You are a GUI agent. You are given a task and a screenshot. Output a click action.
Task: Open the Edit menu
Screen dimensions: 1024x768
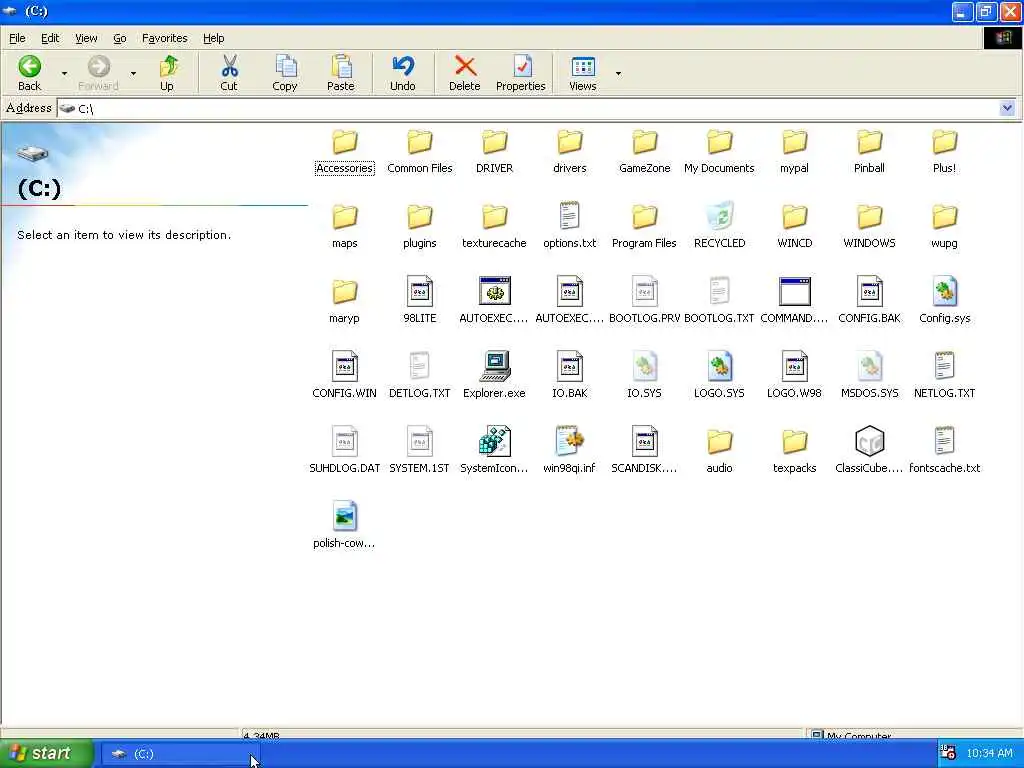(x=50, y=39)
